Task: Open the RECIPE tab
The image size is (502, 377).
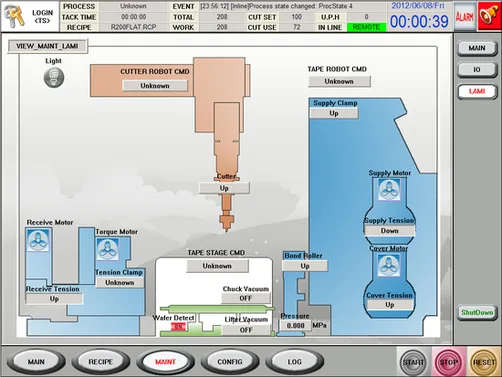Action: [x=100, y=362]
